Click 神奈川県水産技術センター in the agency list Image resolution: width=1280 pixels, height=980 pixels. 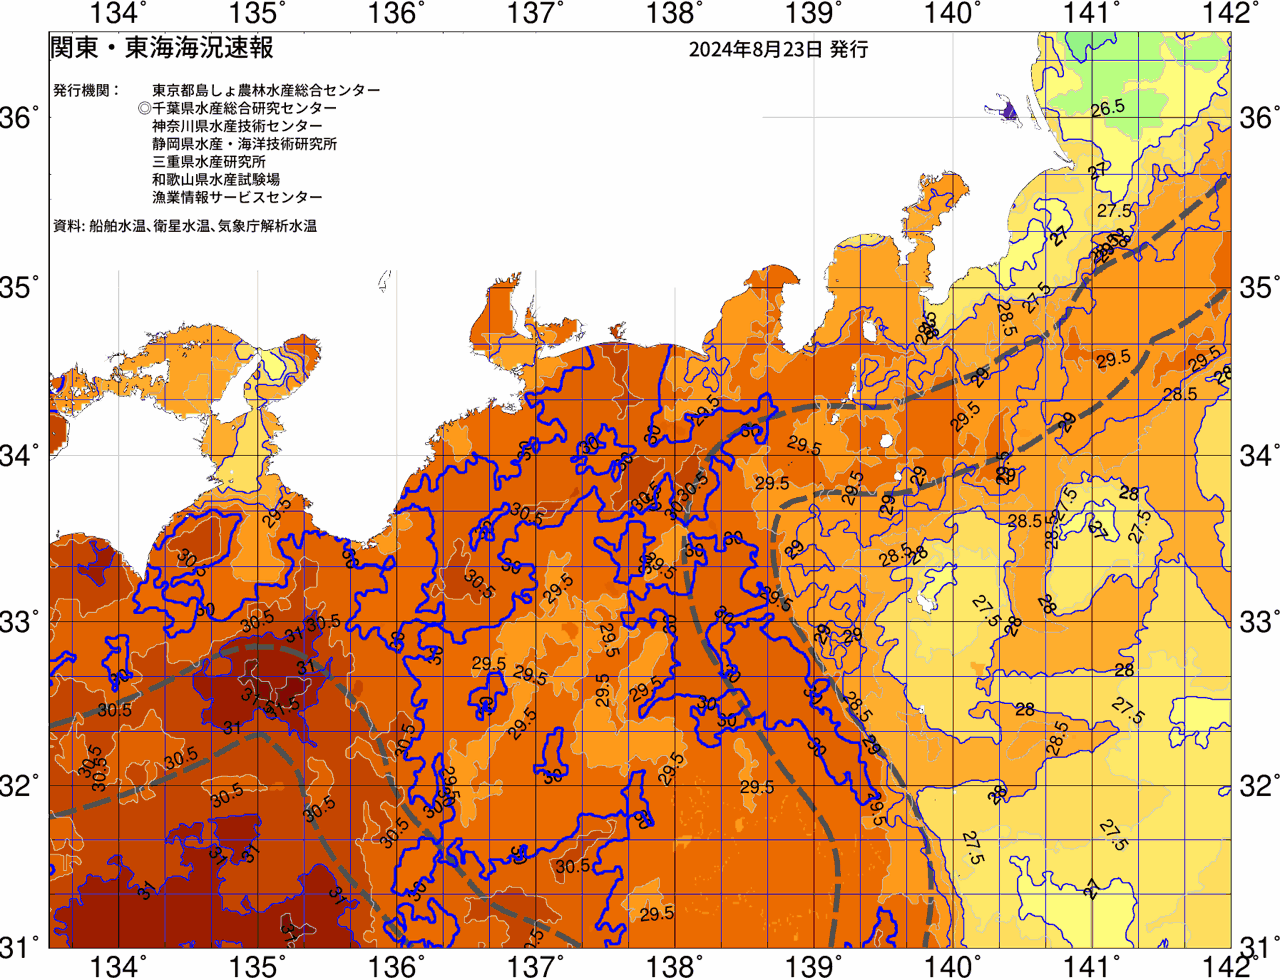[237, 126]
